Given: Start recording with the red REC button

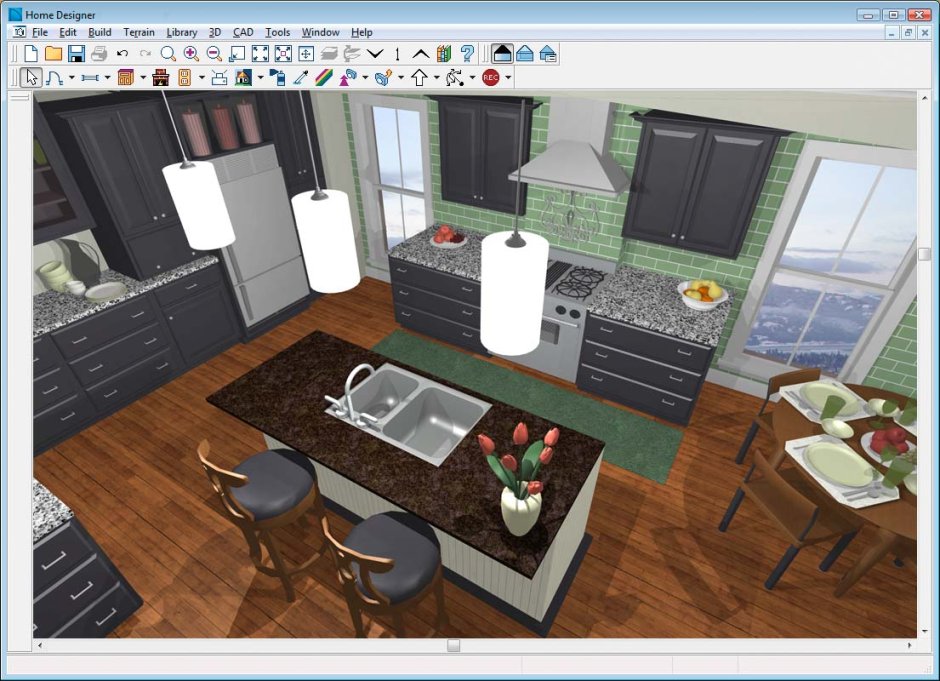Looking at the screenshot, I should pos(490,77).
